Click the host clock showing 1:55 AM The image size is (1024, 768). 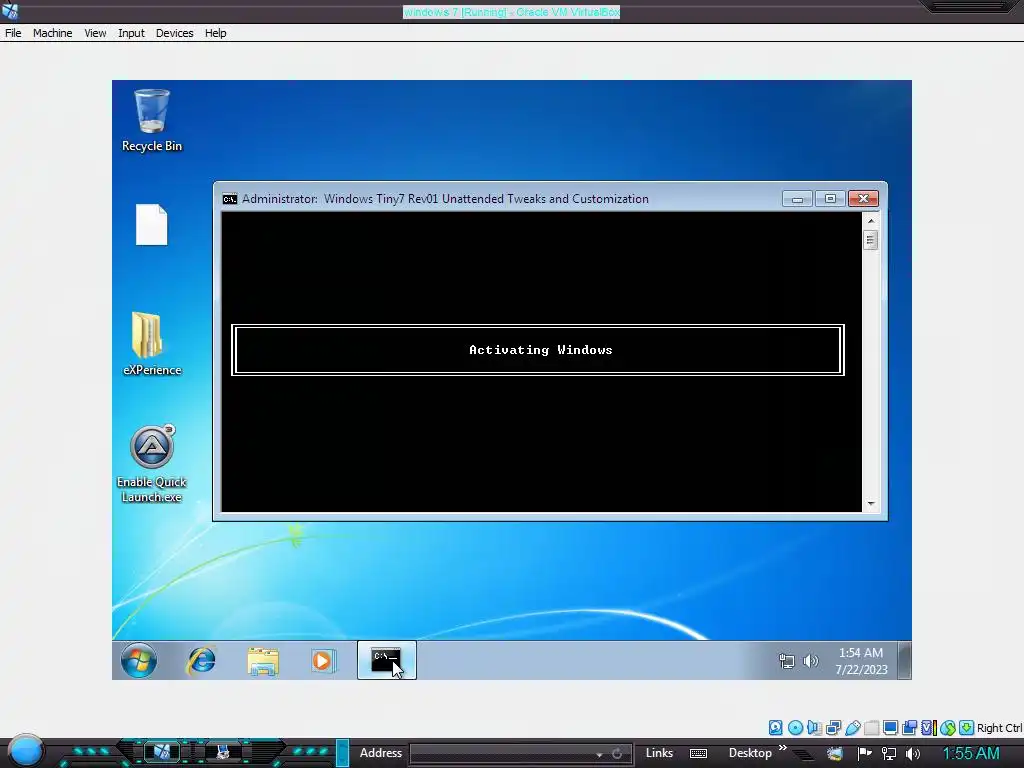pos(971,754)
